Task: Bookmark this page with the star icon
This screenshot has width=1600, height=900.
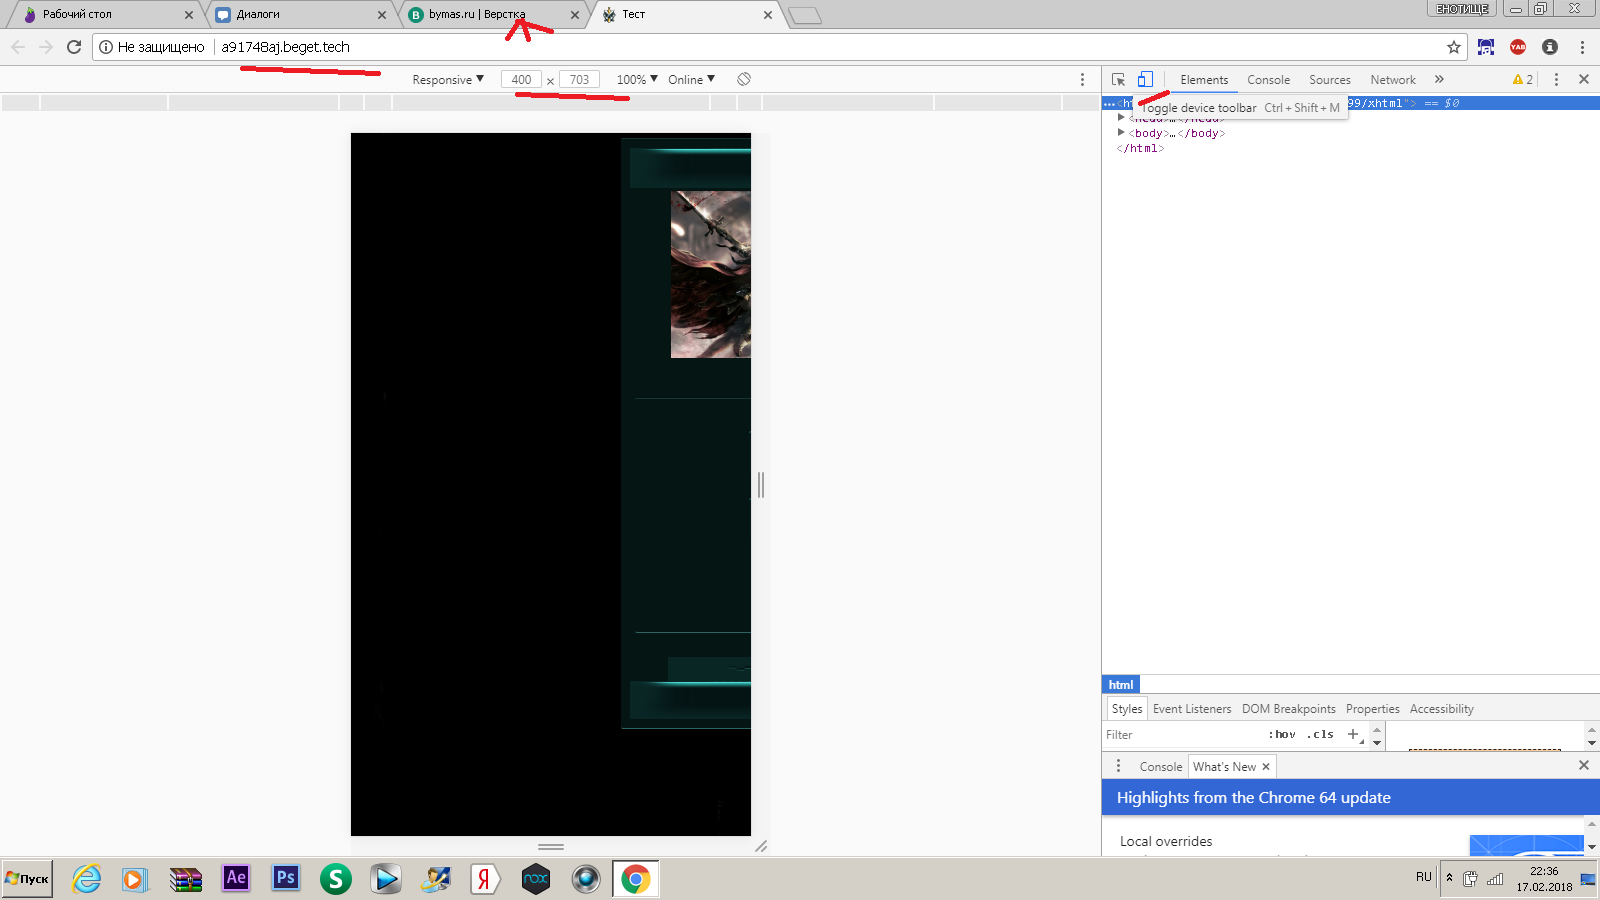Action: click(x=1453, y=47)
